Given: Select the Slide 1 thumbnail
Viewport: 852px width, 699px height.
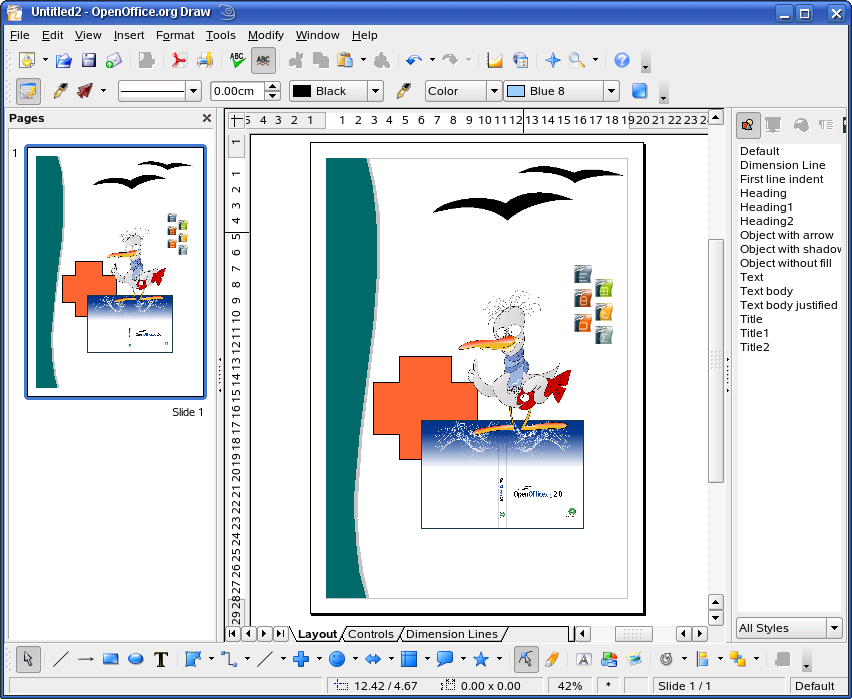Looking at the screenshot, I should tap(115, 272).
